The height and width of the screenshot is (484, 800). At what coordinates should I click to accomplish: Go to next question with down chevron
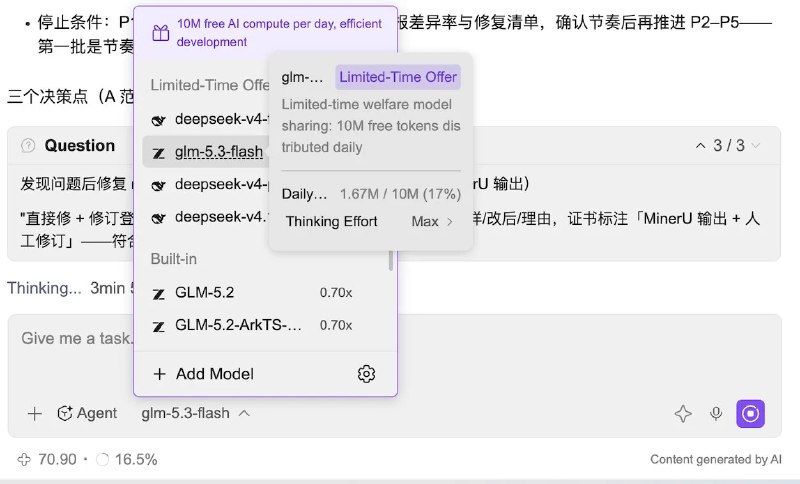(756, 146)
